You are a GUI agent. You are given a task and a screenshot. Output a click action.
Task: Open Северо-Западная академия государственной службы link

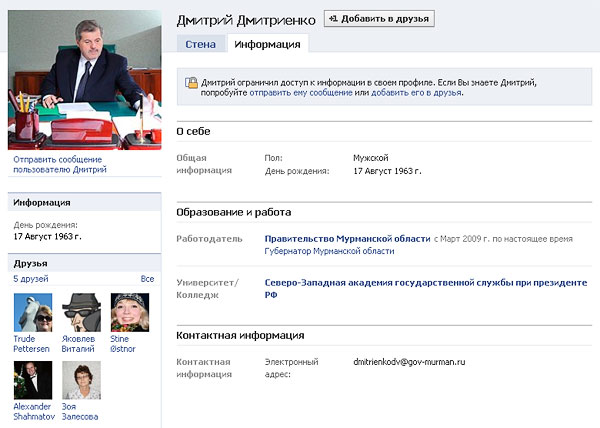tap(425, 283)
